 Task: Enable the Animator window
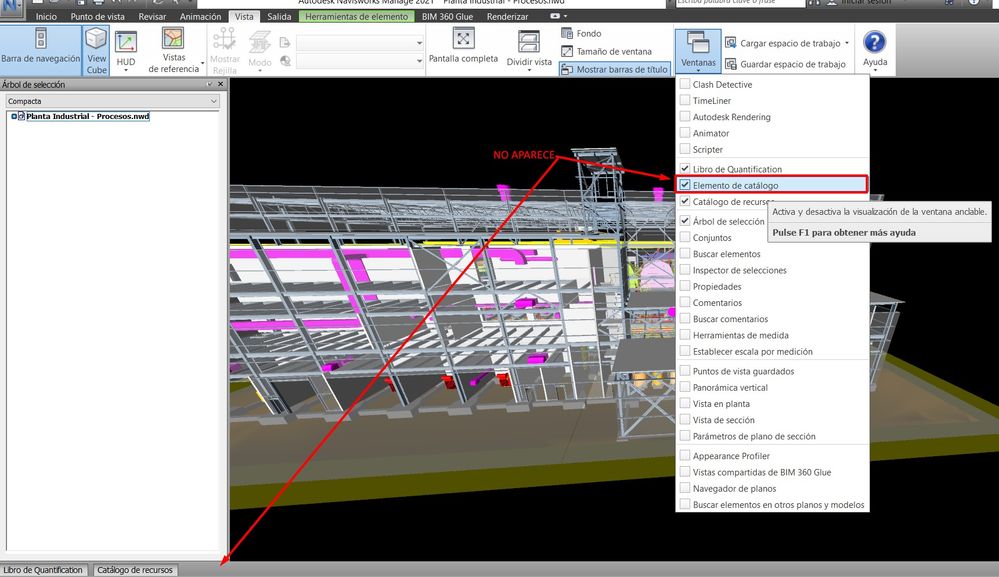685,133
